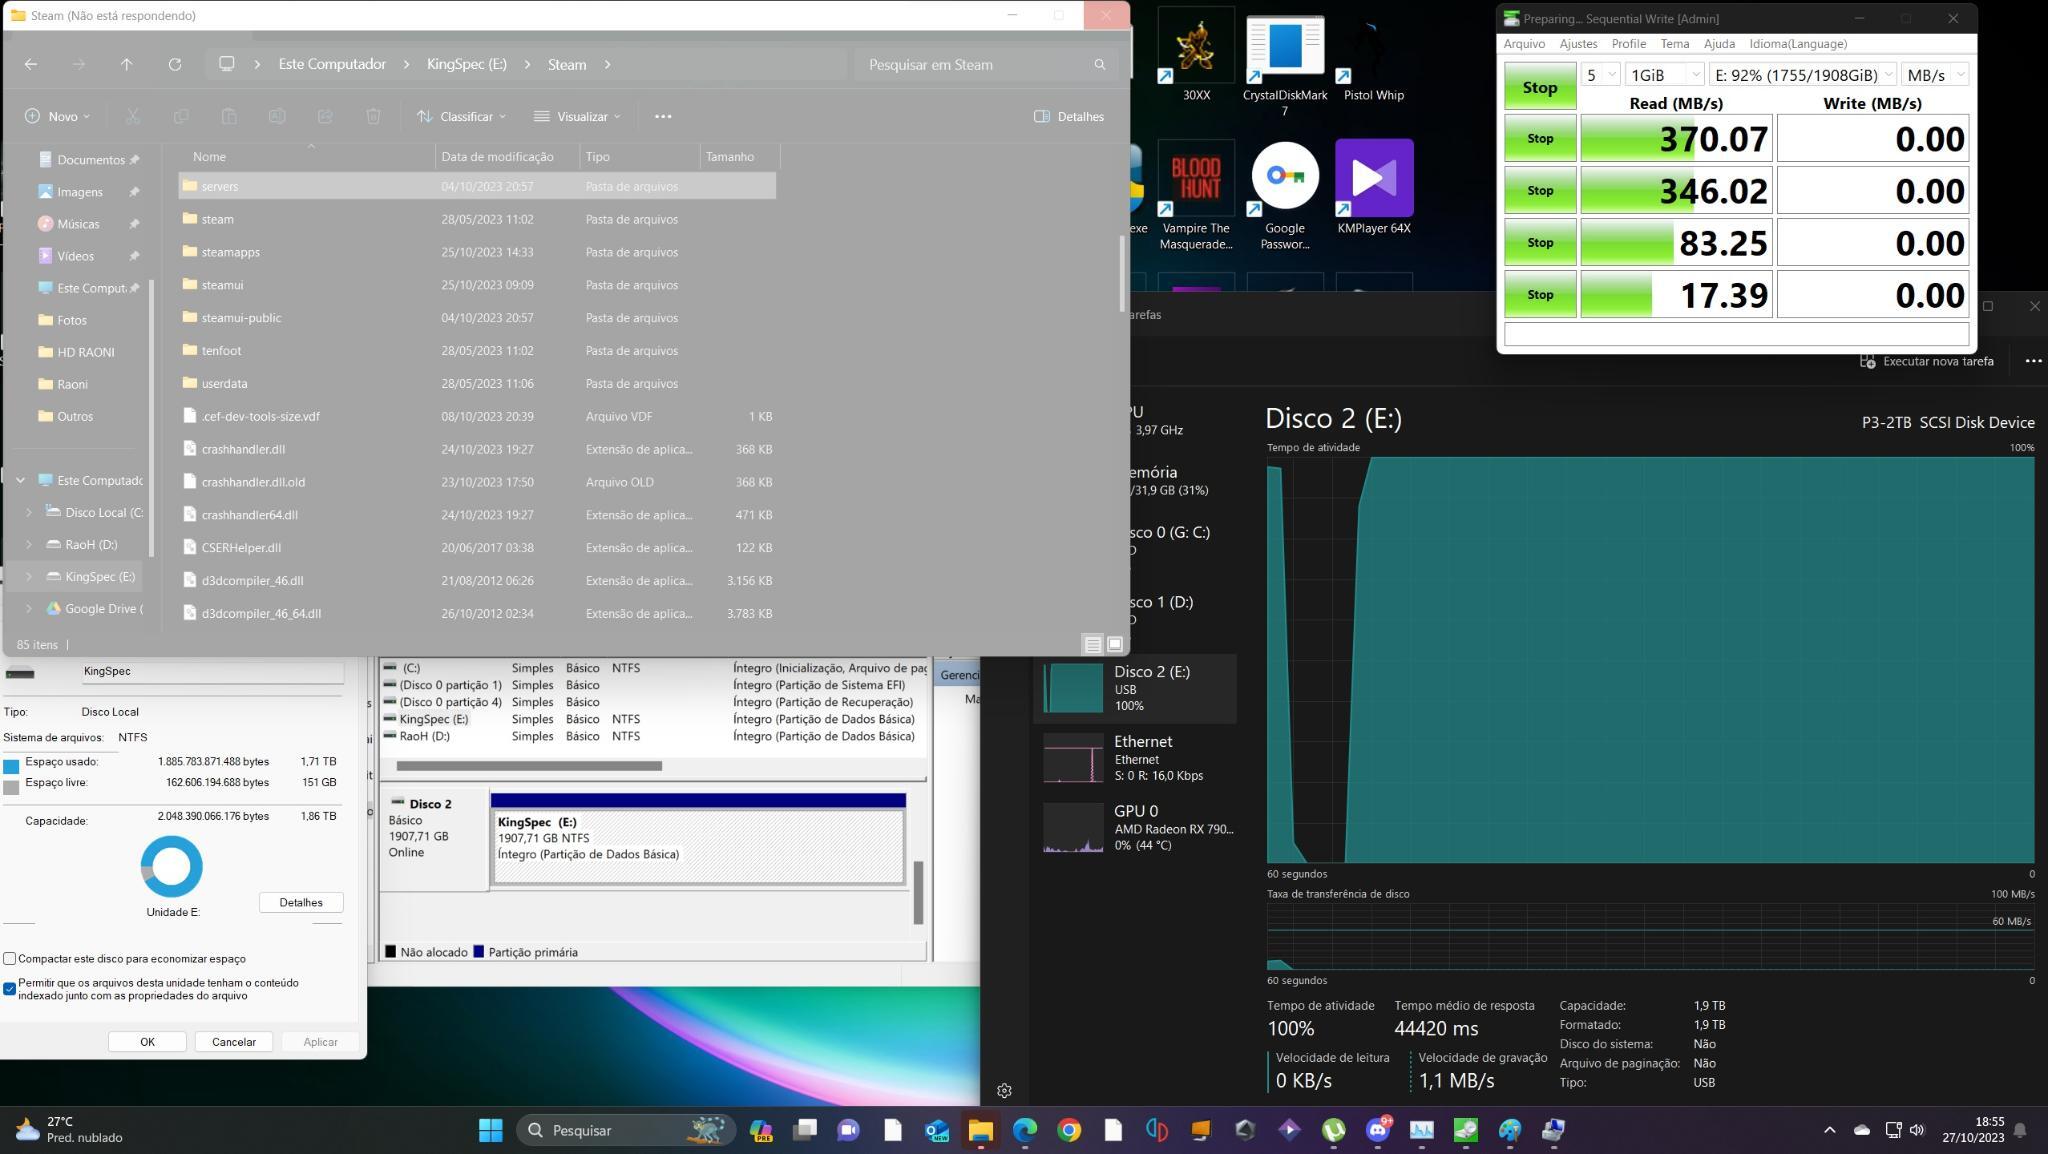Select Ethernet in Task Manager sidebar
This screenshot has width=2048, height=1154.
[1135, 758]
